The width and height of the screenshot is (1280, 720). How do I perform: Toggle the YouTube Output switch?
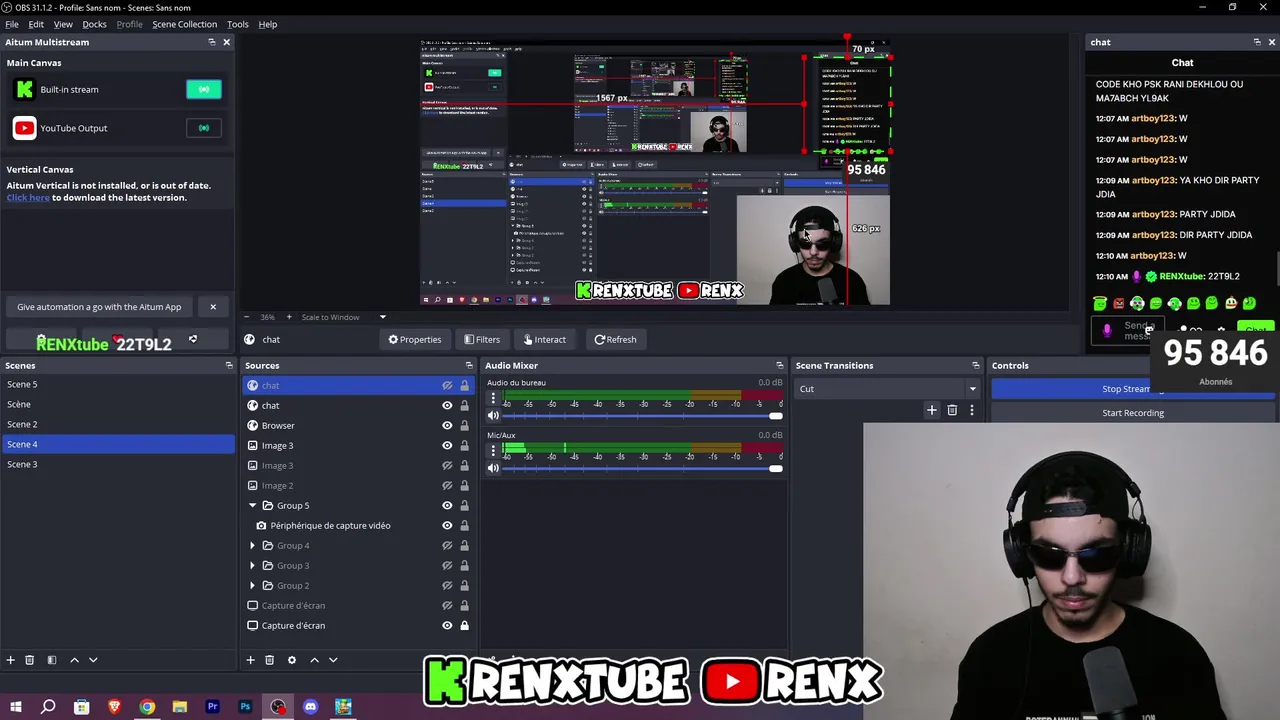pyautogui.click(x=204, y=128)
